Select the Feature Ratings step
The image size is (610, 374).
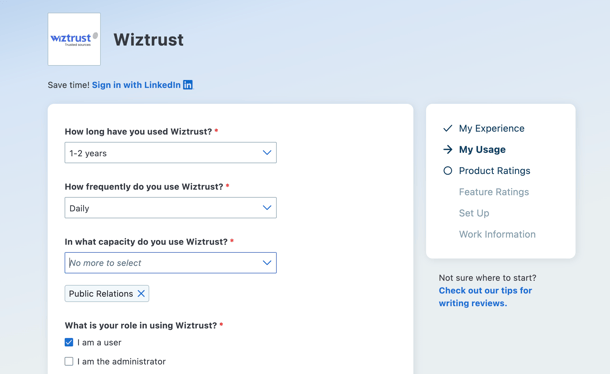(494, 192)
